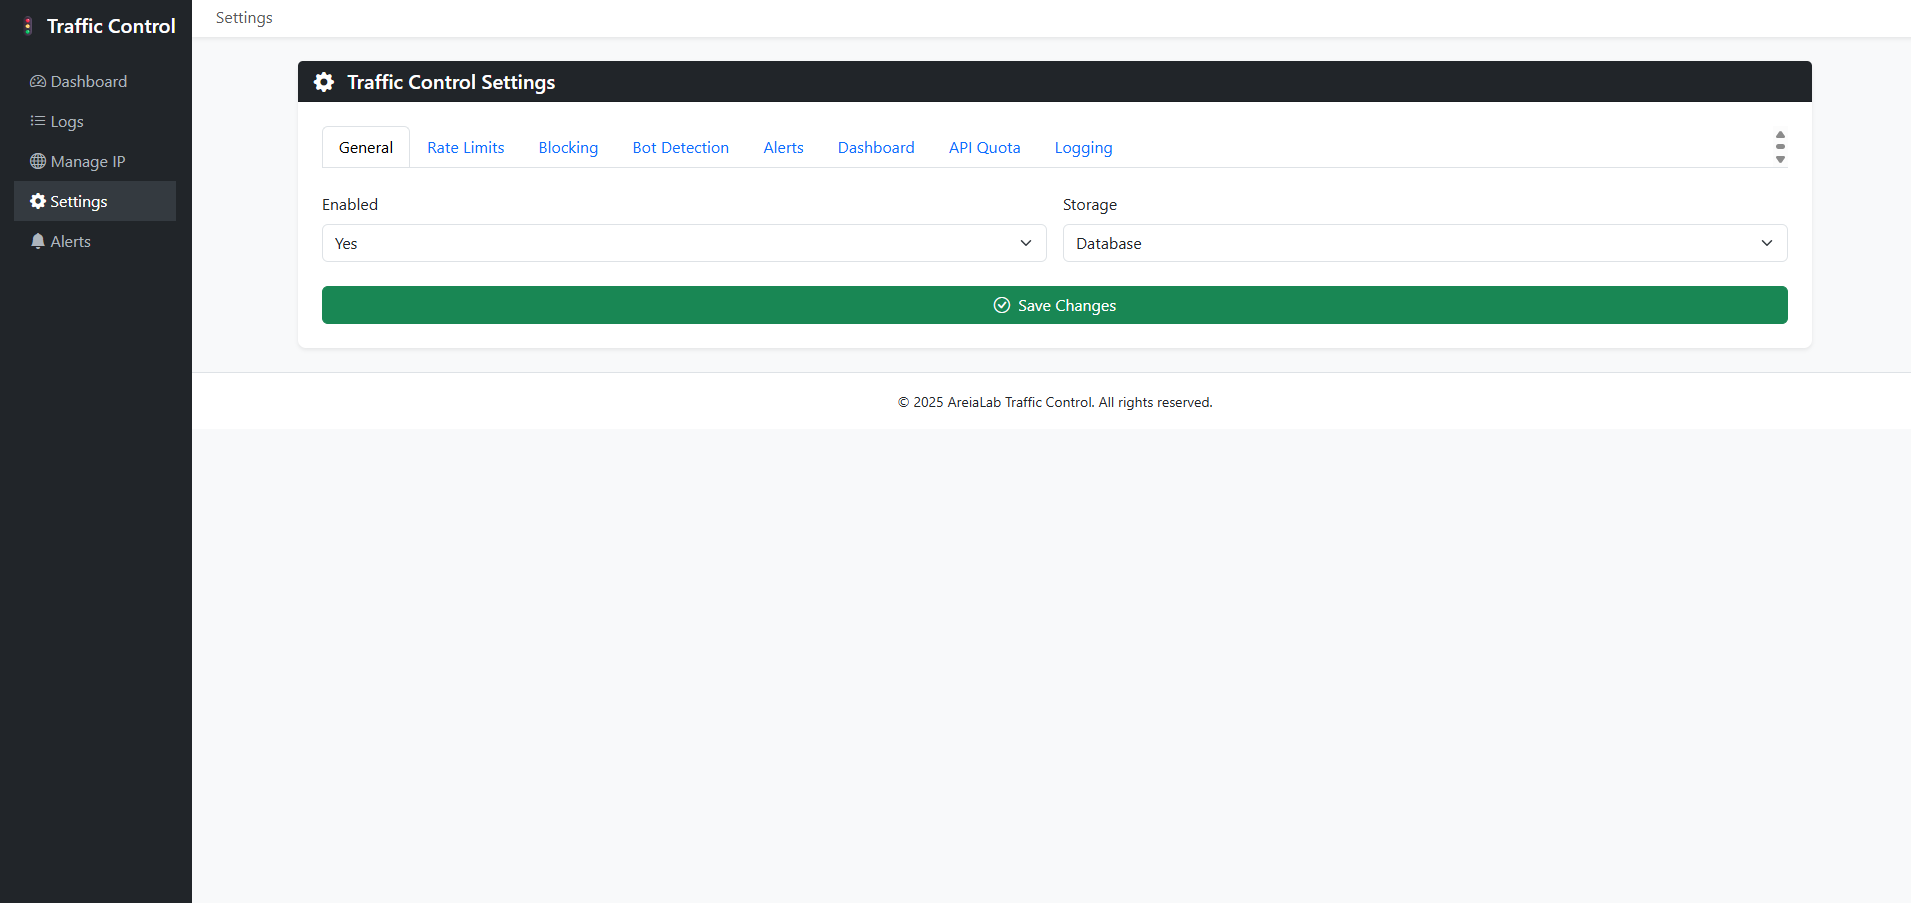Click the Storage dropdown chevron arrow
The image size is (1911, 903).
[x=1766, y=243]
